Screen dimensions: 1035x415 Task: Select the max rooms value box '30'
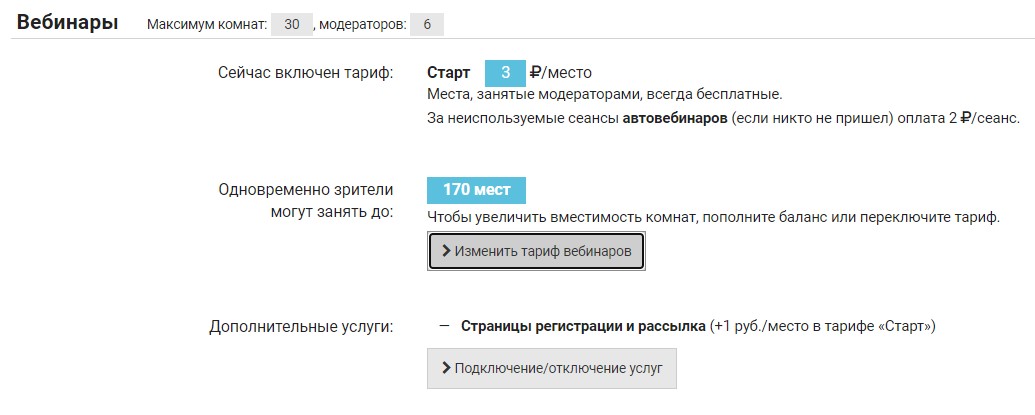pos(291,25)
